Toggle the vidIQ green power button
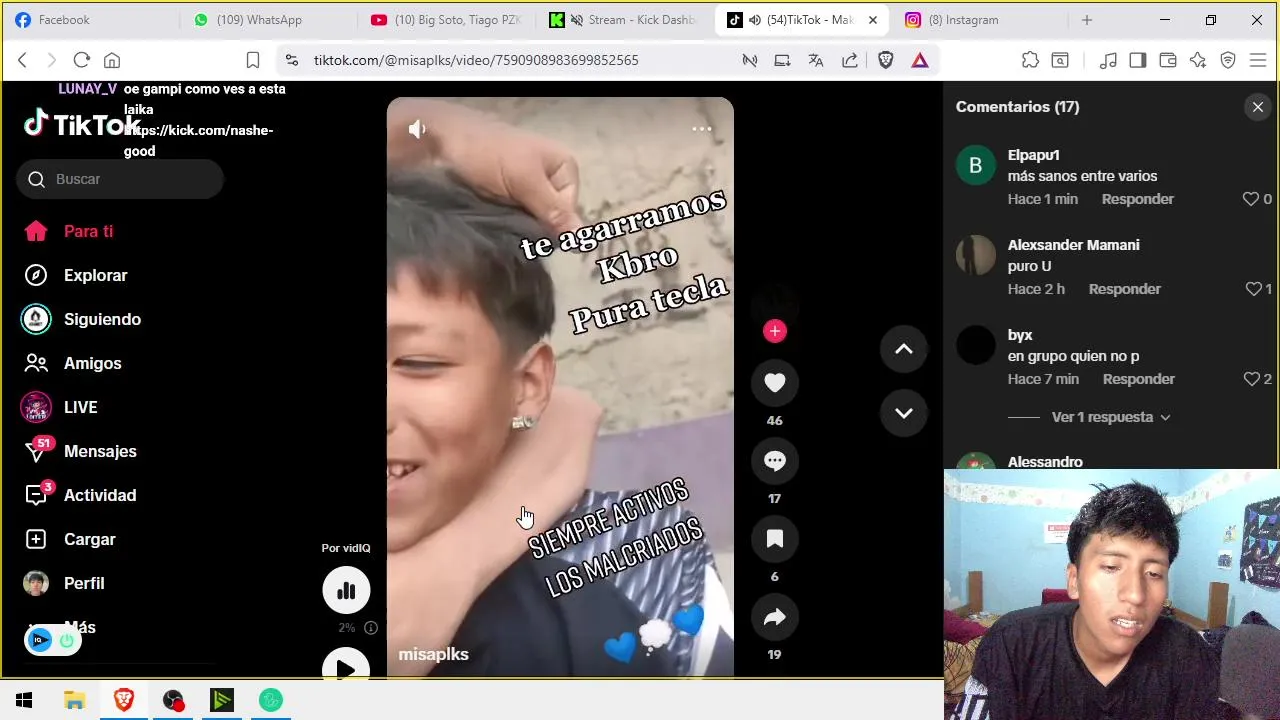Screen dimensions: 1280x720 [x=67, y=641]
